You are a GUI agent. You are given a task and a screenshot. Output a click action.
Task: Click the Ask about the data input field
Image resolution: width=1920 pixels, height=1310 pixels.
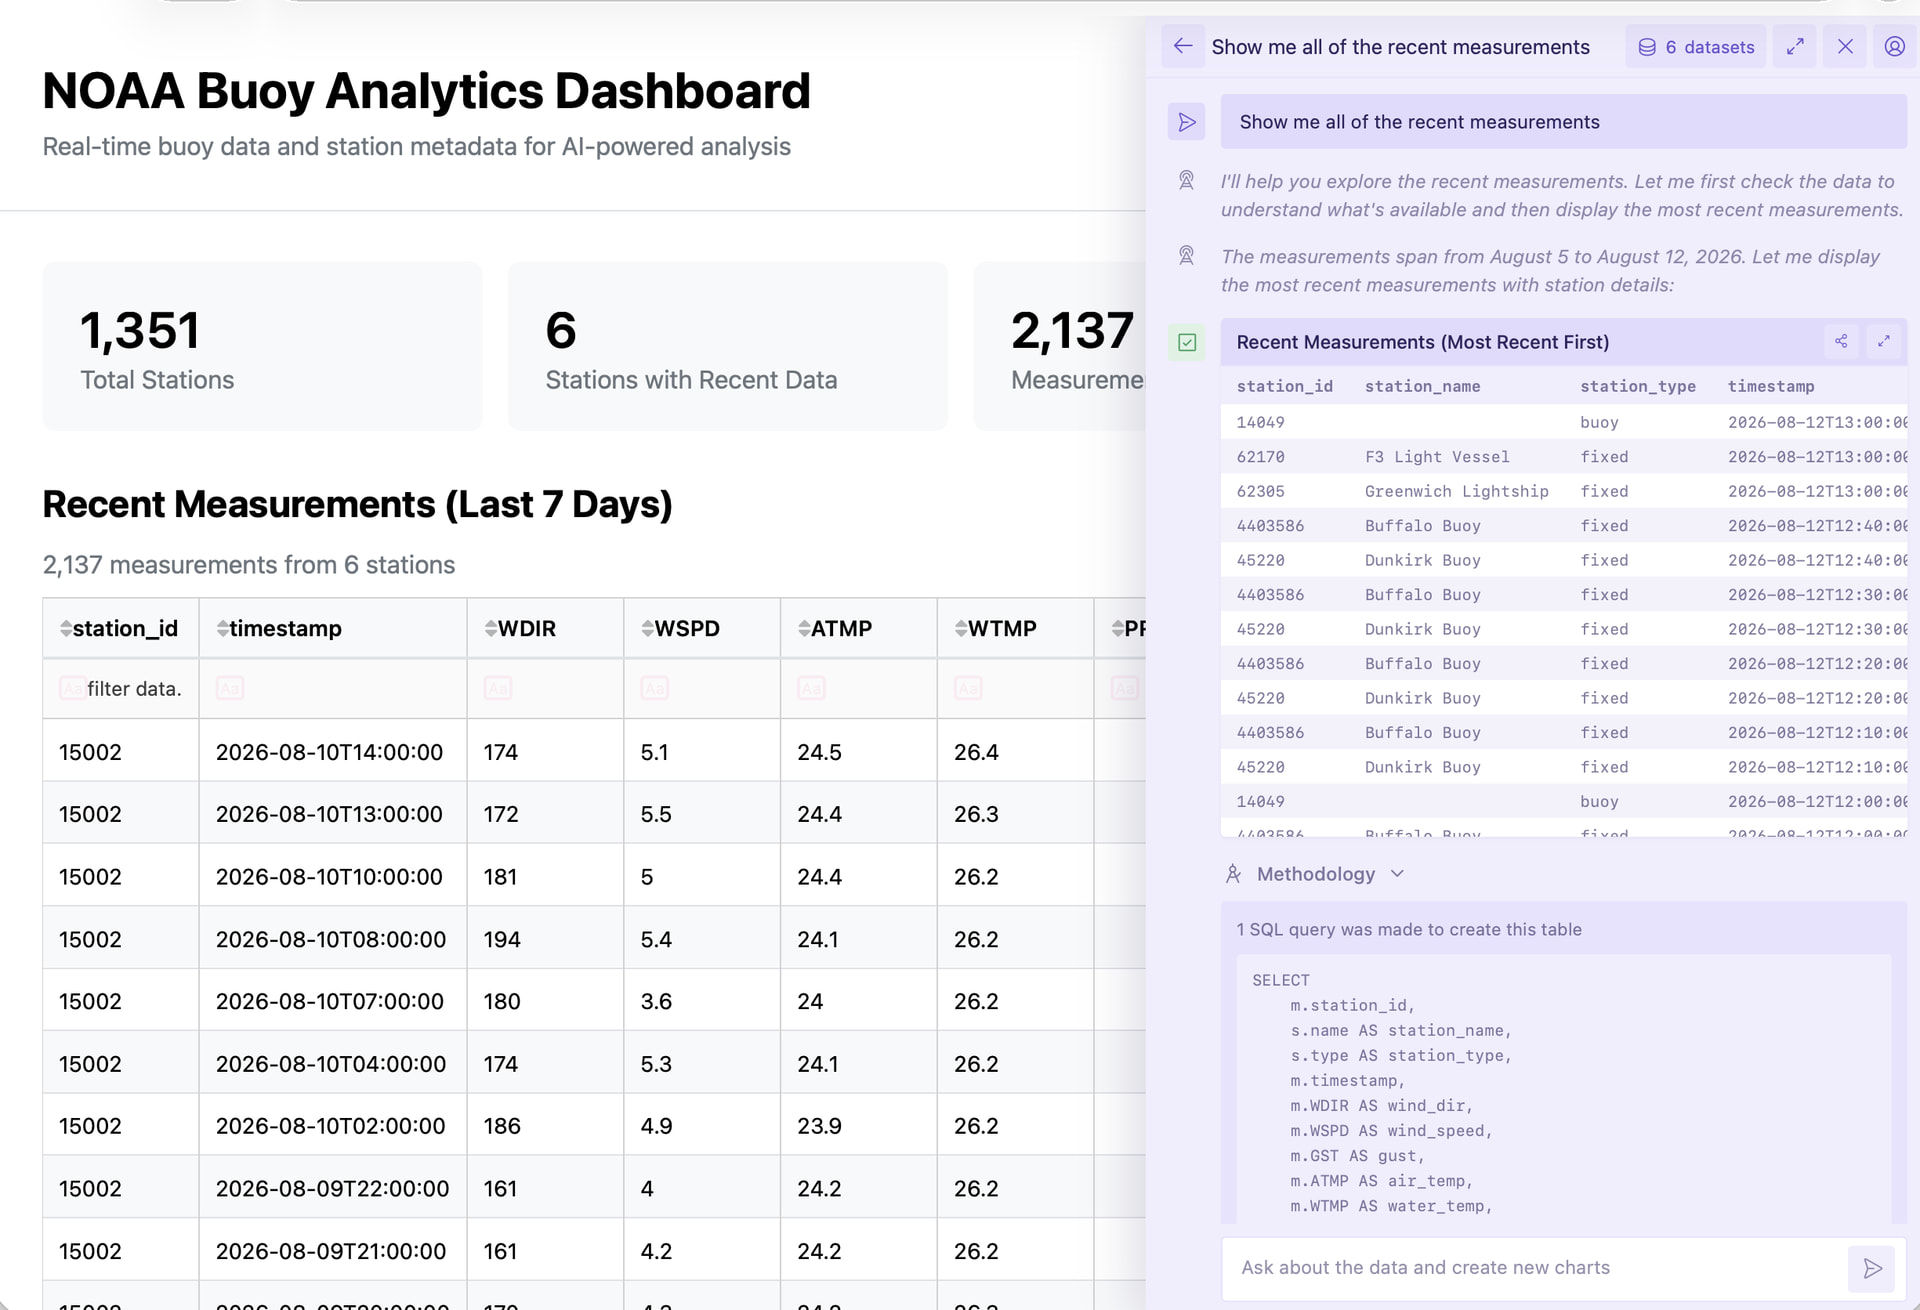1534,1268
